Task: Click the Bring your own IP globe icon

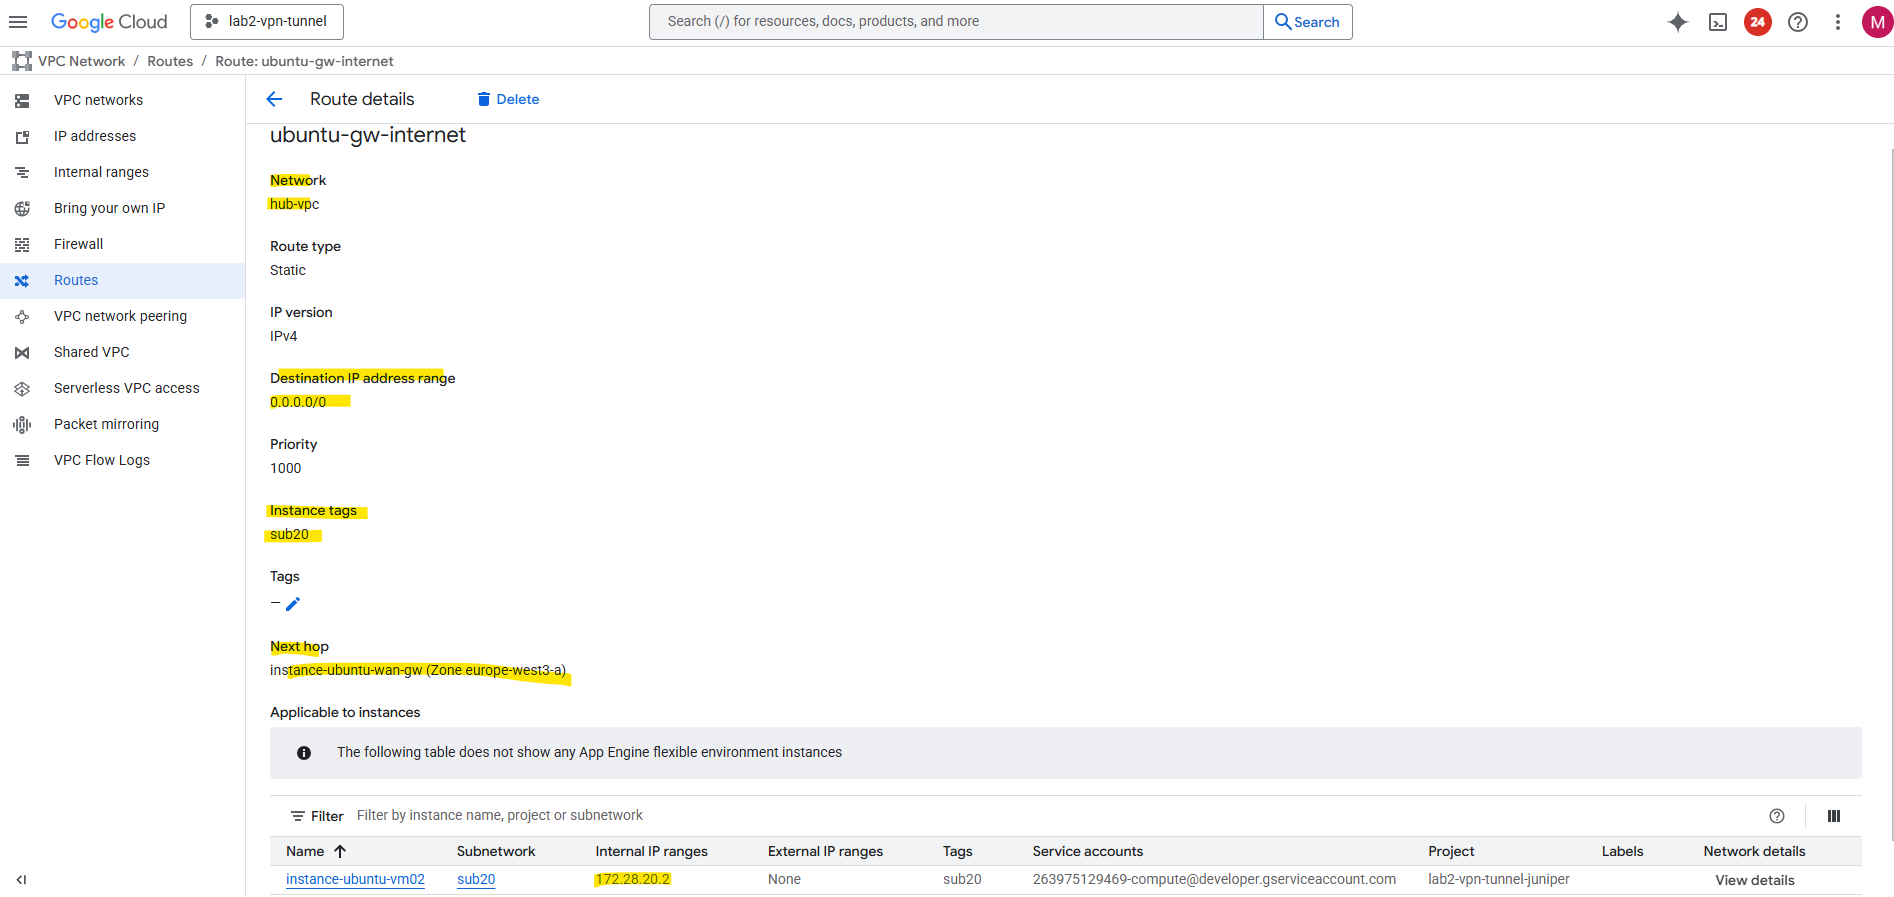Action: point(22,209)
